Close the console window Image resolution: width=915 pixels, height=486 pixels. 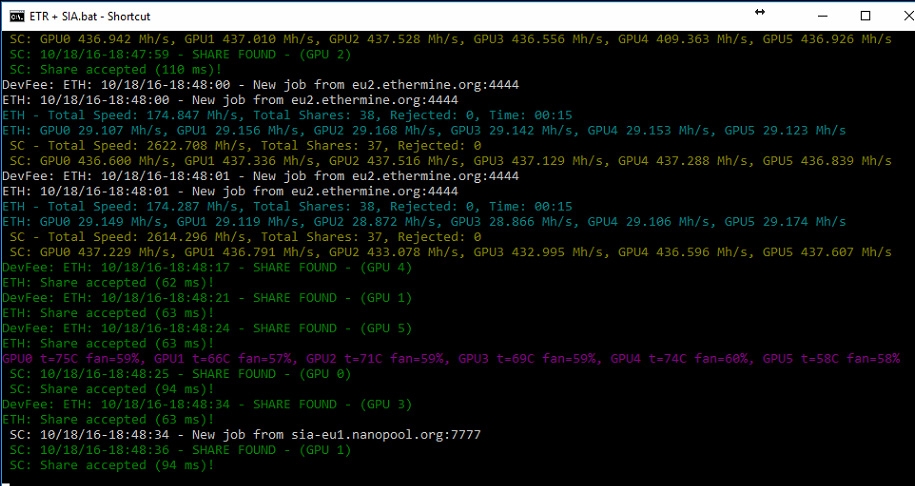pos(908,16)
